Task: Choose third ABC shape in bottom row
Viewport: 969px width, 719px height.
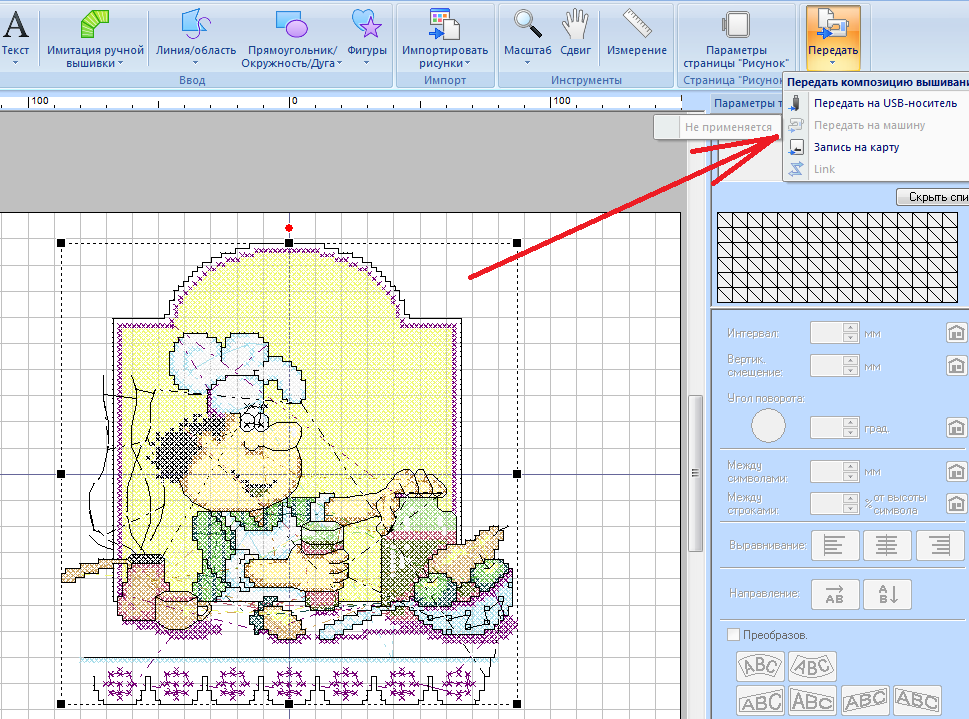Action: click(x=865, y=701)
